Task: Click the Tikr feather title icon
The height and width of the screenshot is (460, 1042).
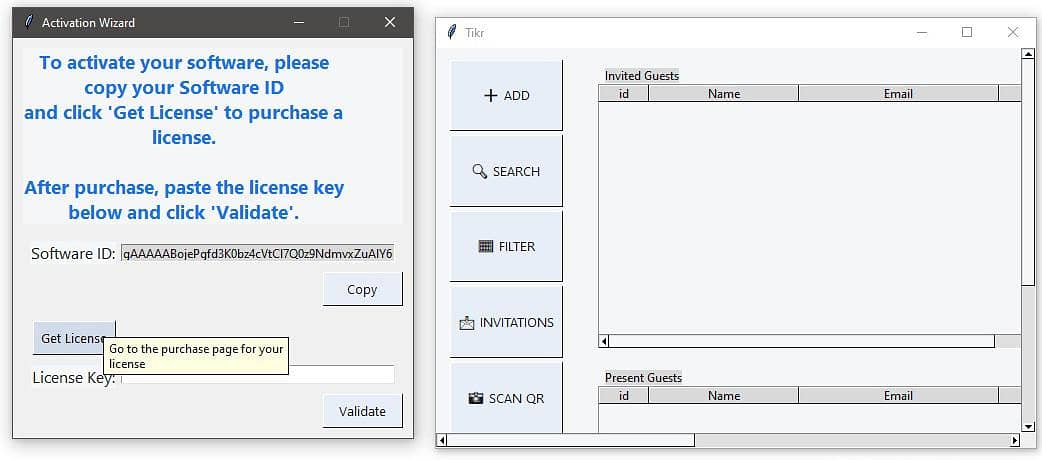Action: pyautogui.click(x=452, y=32)
